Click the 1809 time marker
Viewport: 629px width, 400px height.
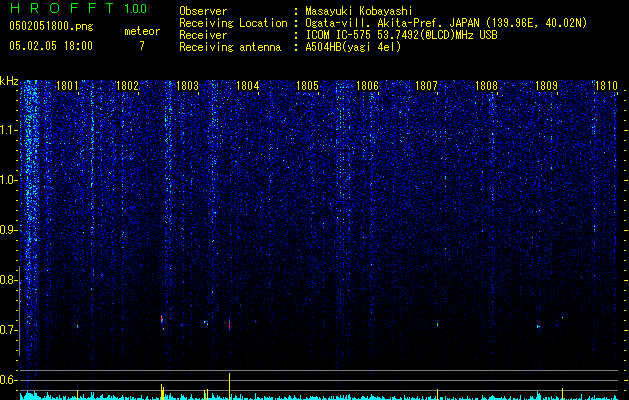546,86
